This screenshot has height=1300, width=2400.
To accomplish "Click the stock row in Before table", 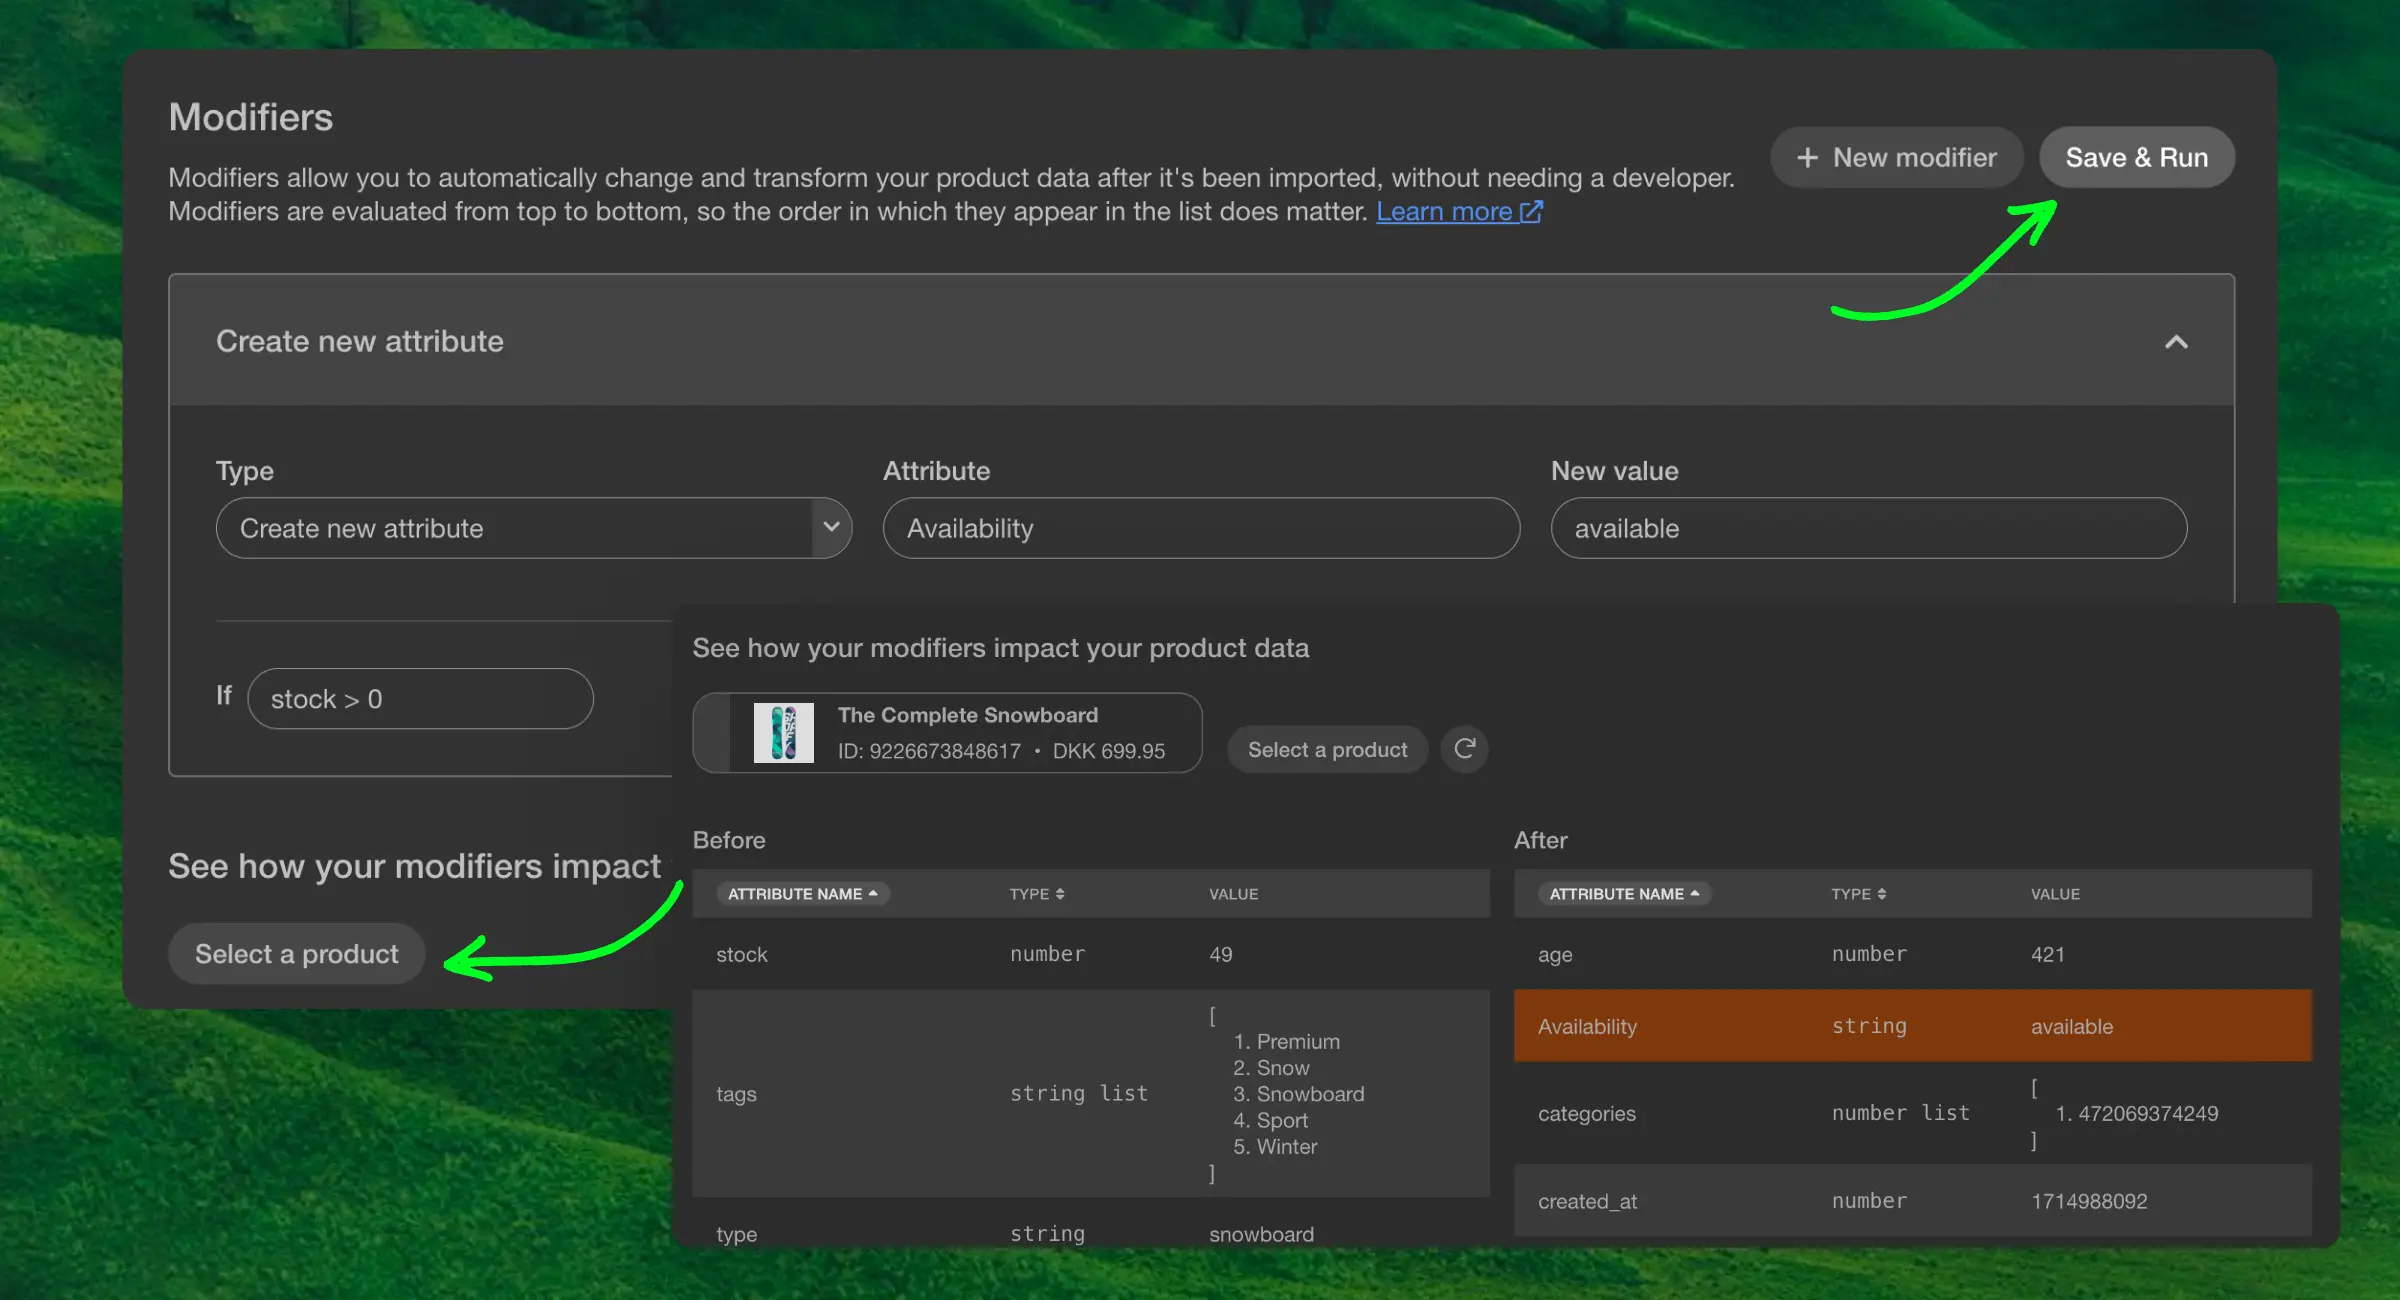I will pyautogui.click(x=1090, y=954).
